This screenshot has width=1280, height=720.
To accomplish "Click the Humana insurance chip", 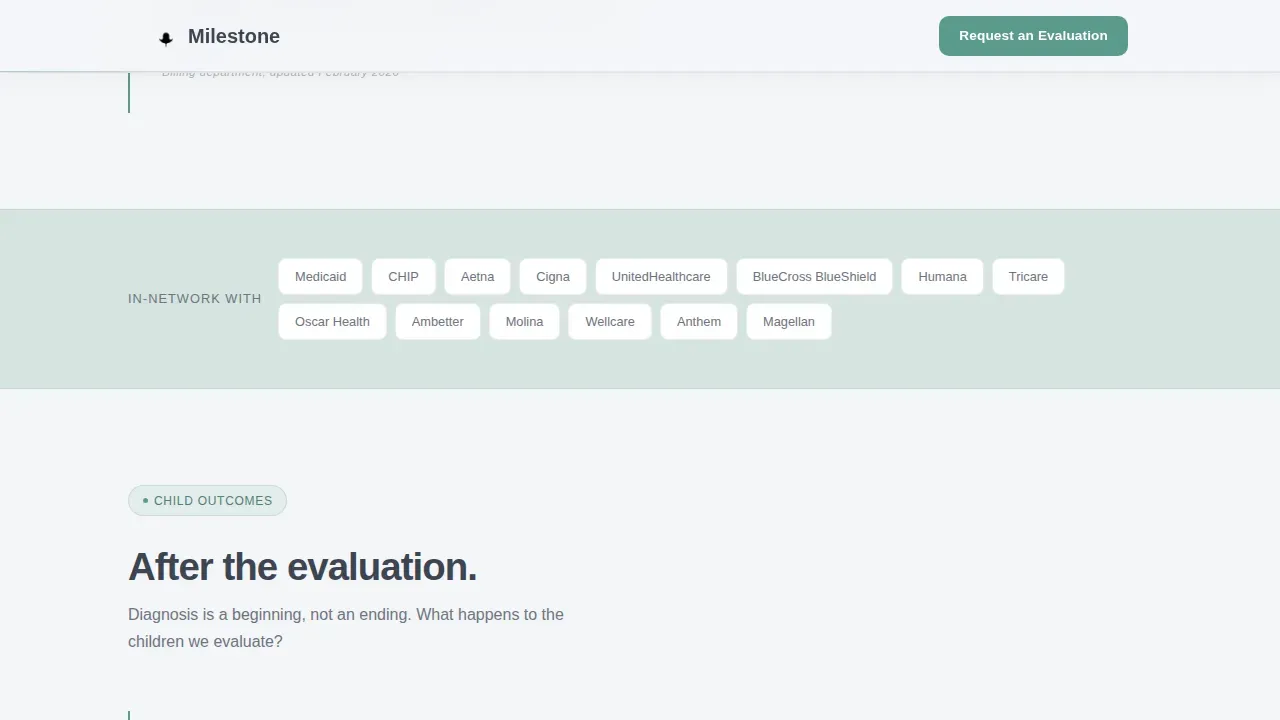I will point(942,277).
